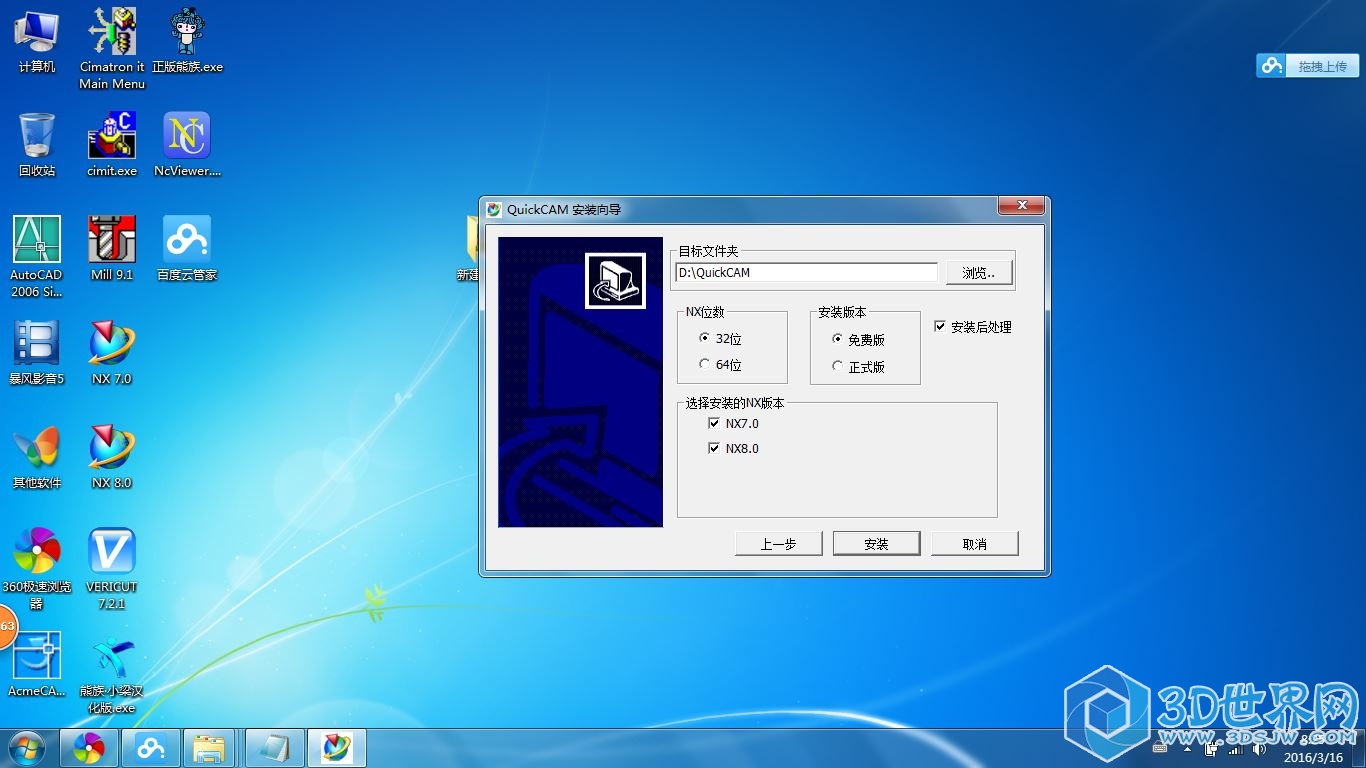Screen dimensions: 1366x768
Task: Select the NcViewer desktop icon
Action: [x=187, y=144]
